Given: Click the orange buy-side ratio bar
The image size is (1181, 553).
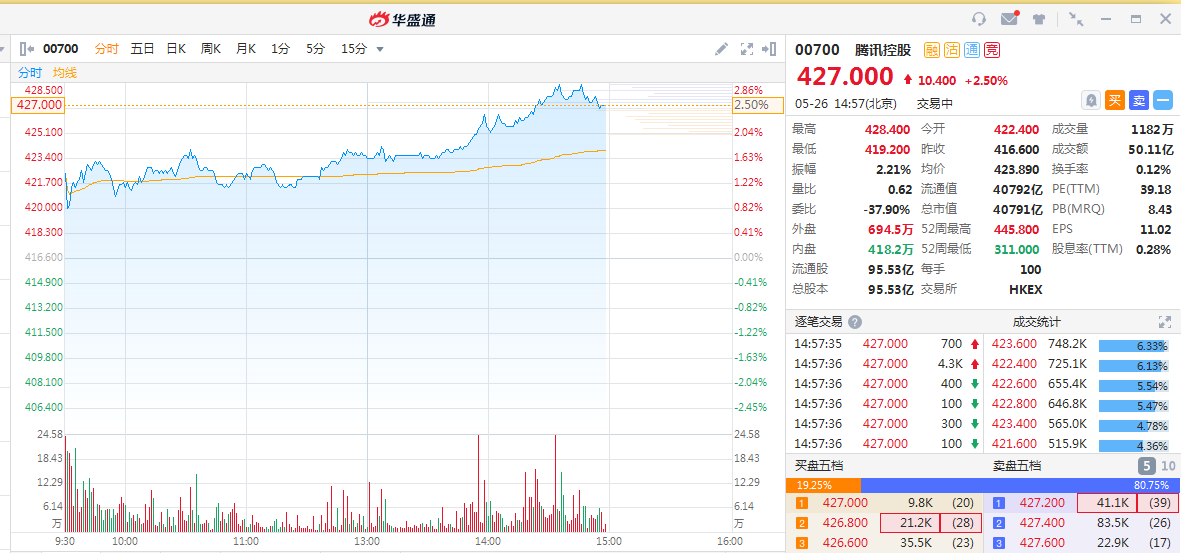Looking at the screenshot, I should (x=822, y=485).
